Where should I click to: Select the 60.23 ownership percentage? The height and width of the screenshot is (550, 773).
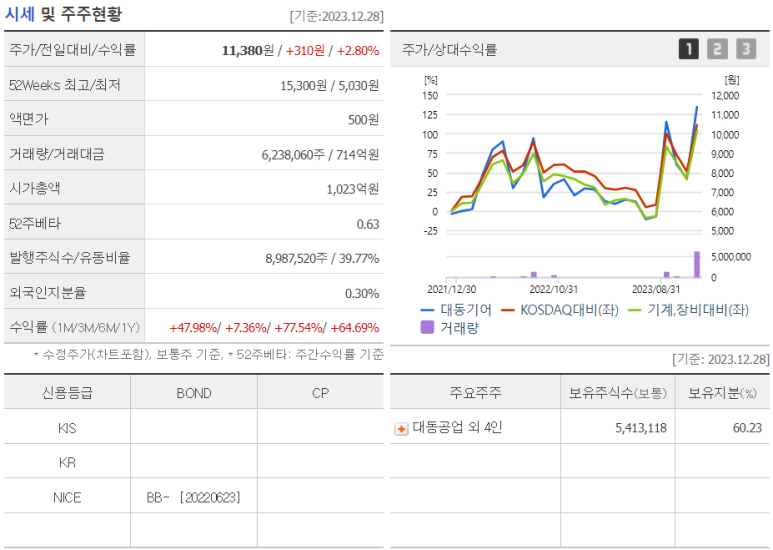coord(747,428)
